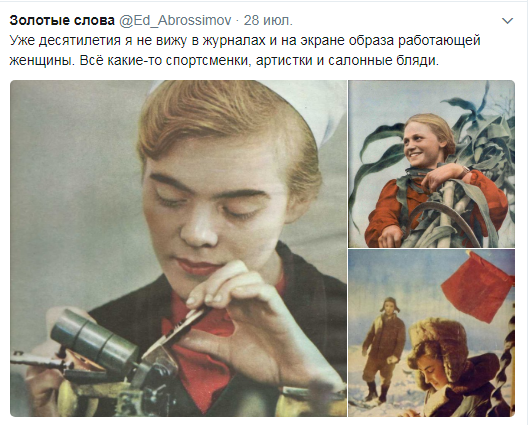Expand the tweet options chevron
The image size is (528, 425).
pos(507,21)
